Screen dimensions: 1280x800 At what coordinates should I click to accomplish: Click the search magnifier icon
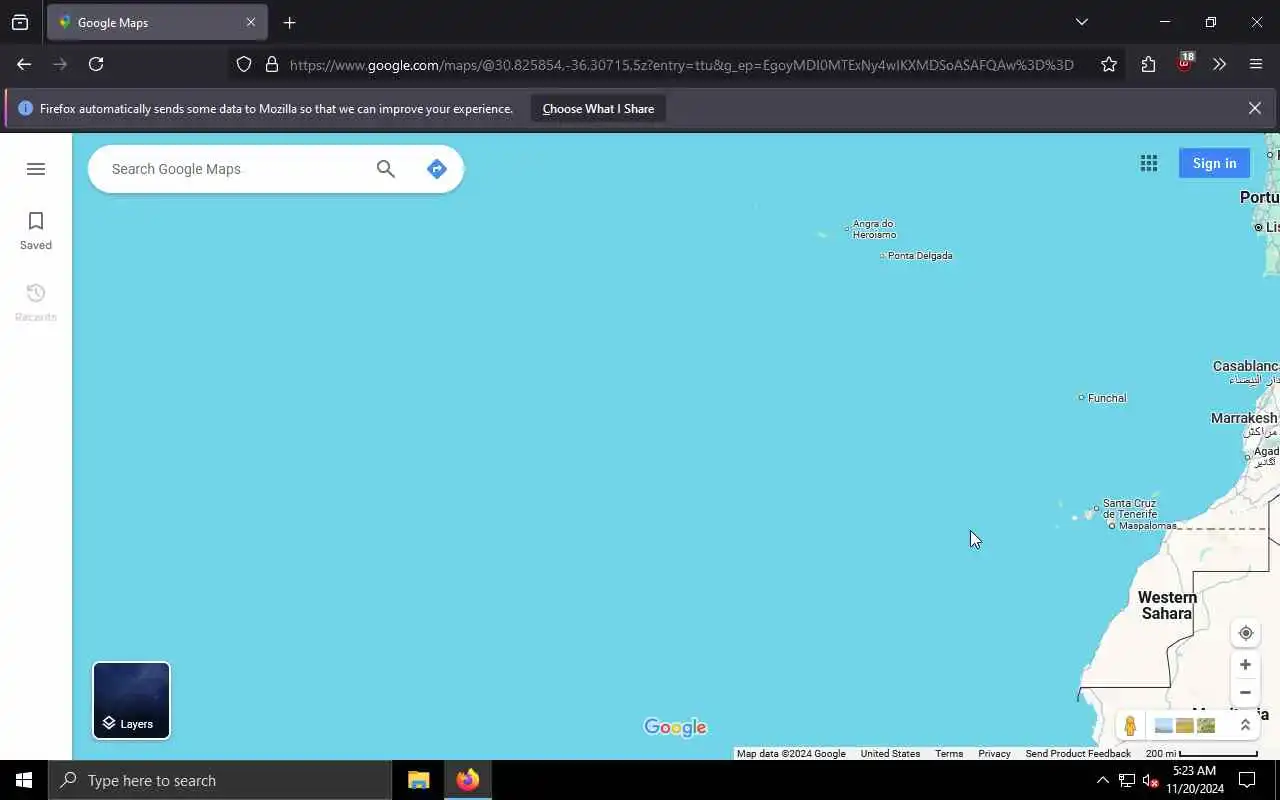386,169
